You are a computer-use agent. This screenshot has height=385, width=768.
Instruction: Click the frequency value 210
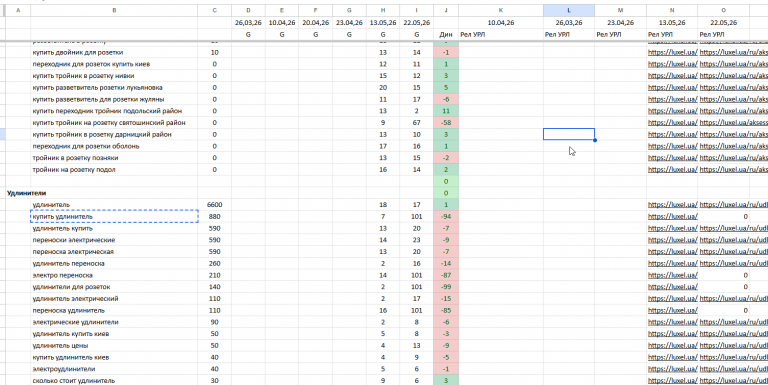[x=215, y=275]
